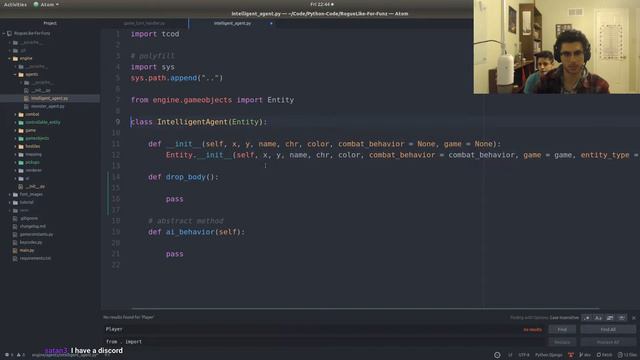640x360 pixels.
Task: Focus the replace field with from . import
Action: coord(324,342)
